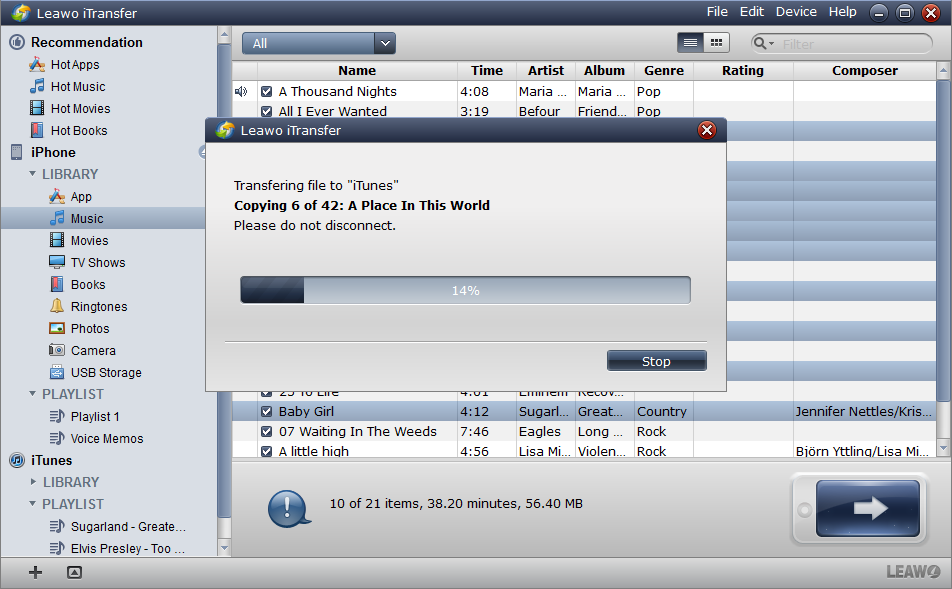The image size is (952, 589).
Task: Open Hot Books recommendation
Action: [68, 130]
